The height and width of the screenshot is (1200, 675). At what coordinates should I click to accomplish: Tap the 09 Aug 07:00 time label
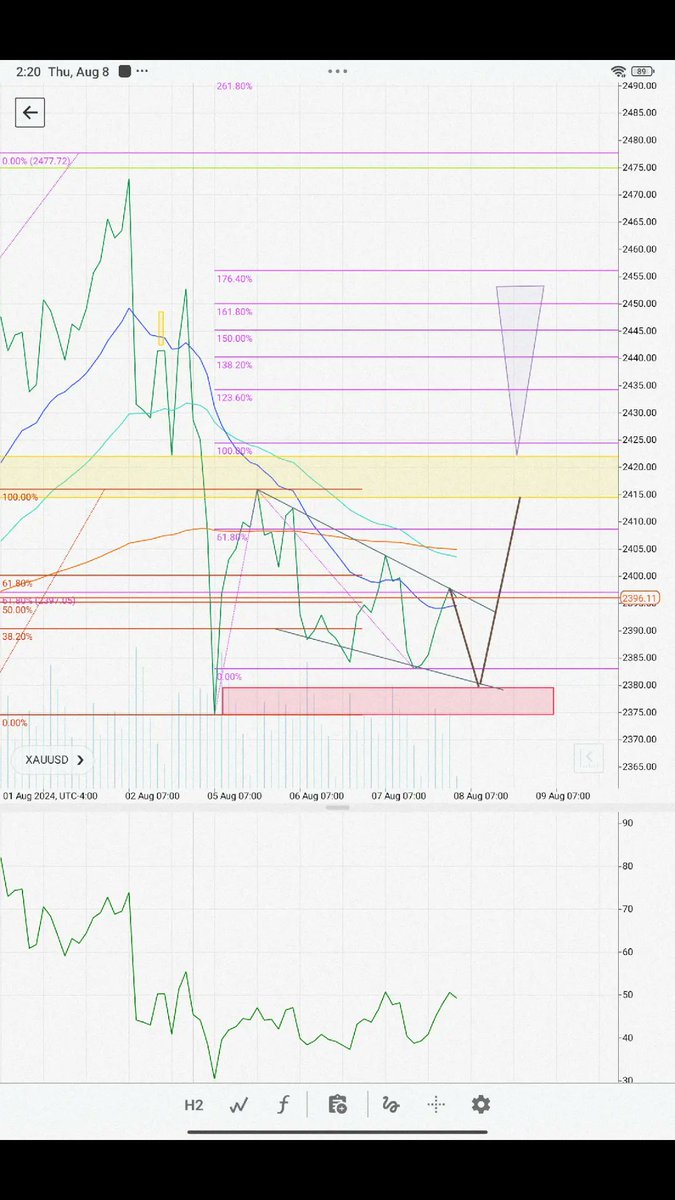point(562,796)
